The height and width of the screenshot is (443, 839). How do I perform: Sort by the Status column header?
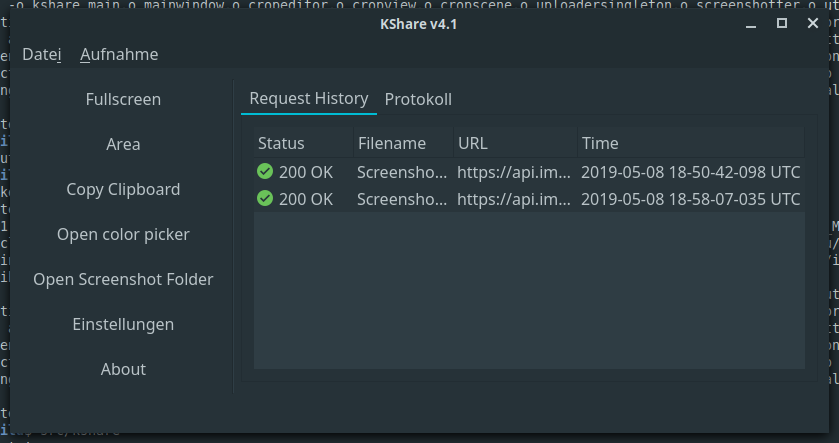point(281,143)
